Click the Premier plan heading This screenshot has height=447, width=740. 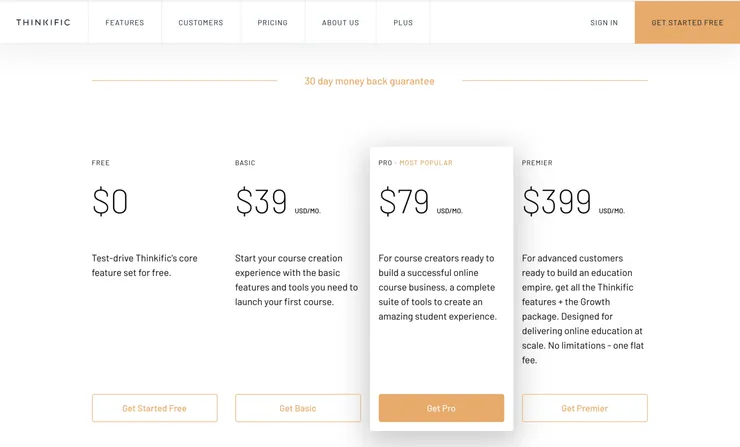[537, 163]
